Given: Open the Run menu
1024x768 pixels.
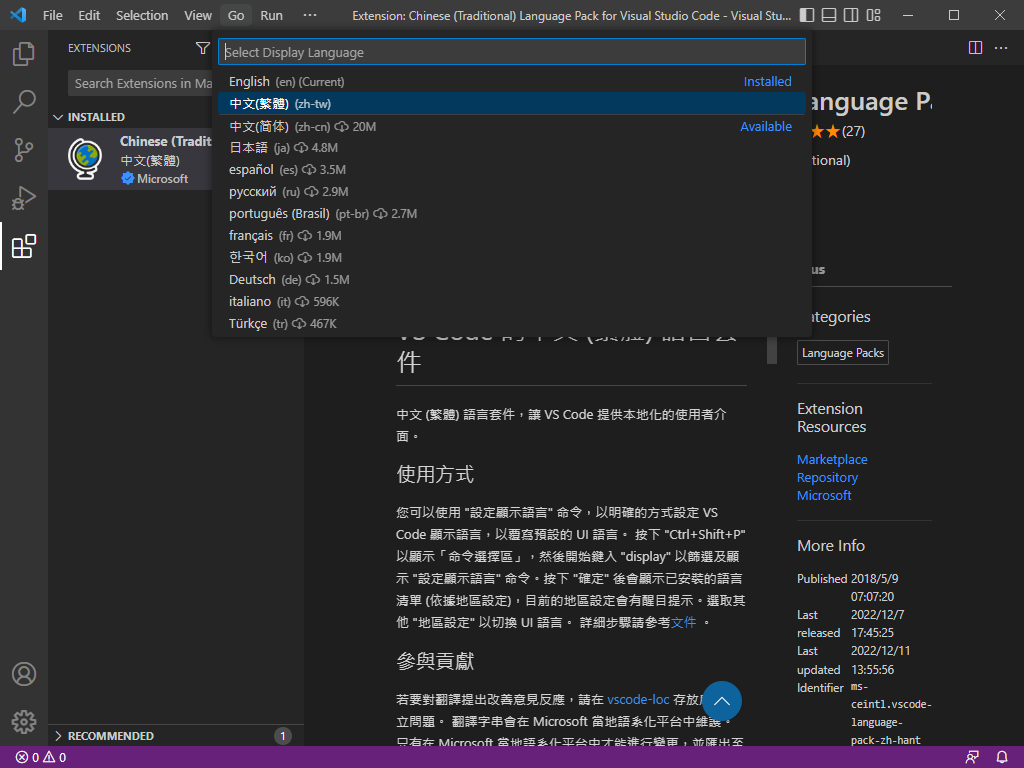Looking at the screenshot, I should (x=272, y=15).
